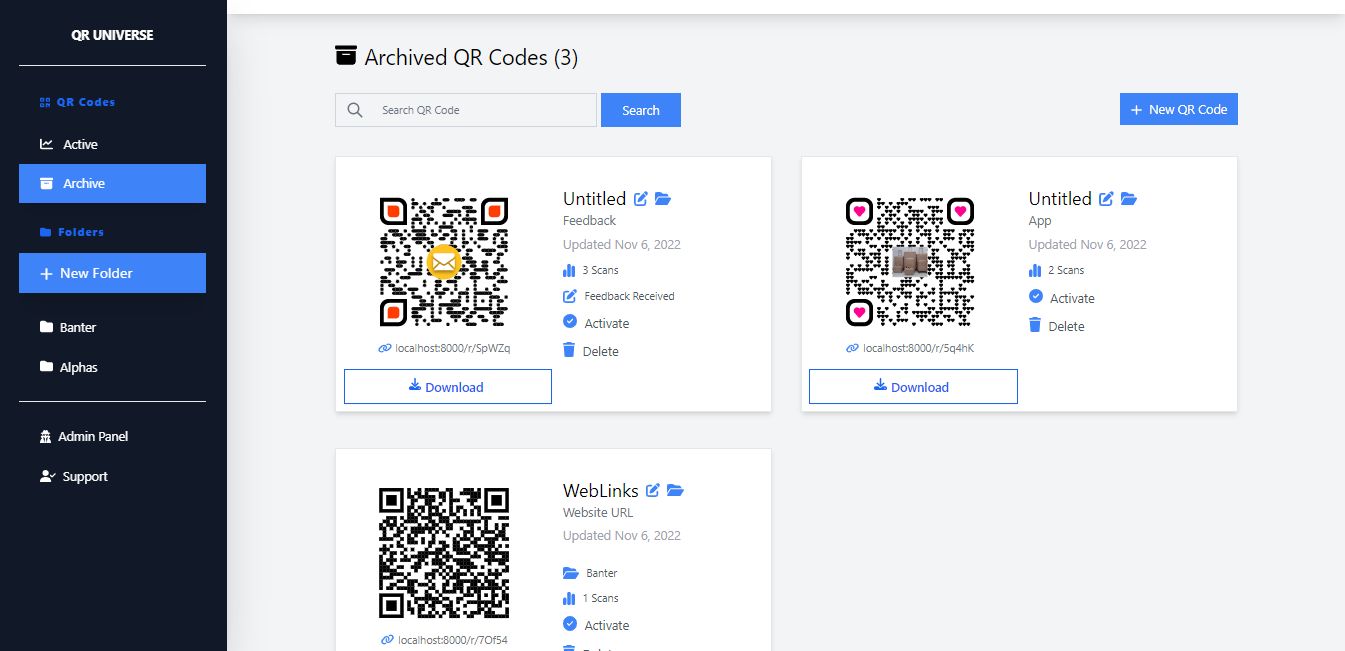Activate the WebLinks QR code

596,625
